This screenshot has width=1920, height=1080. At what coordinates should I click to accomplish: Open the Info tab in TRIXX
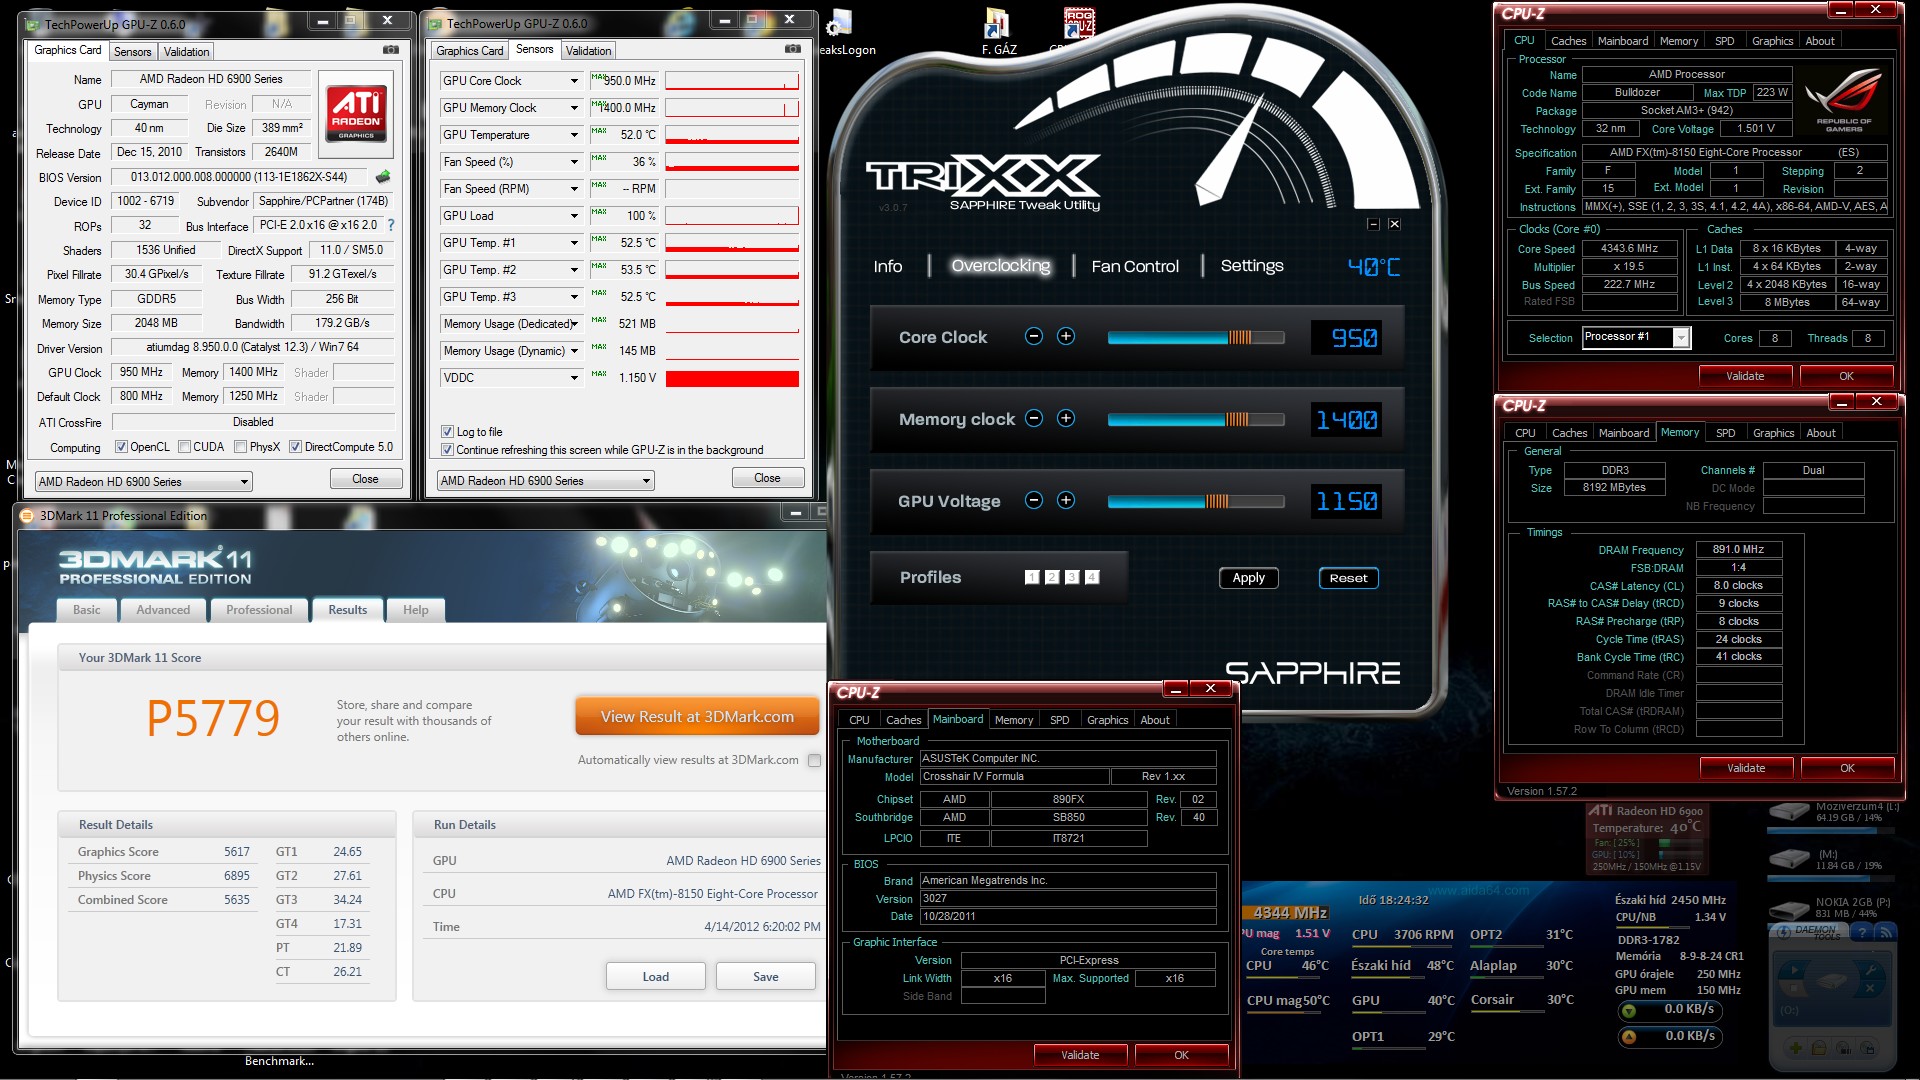[x=888, y=266]
